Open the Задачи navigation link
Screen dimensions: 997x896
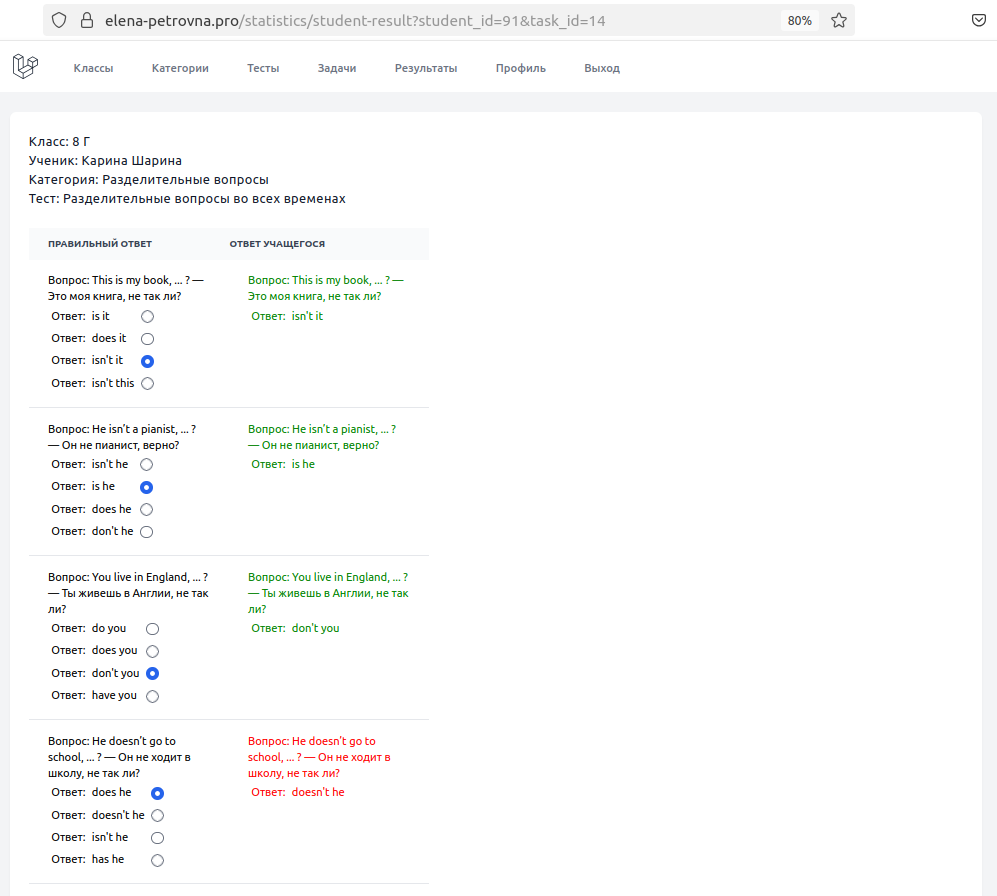pos(337,68)
